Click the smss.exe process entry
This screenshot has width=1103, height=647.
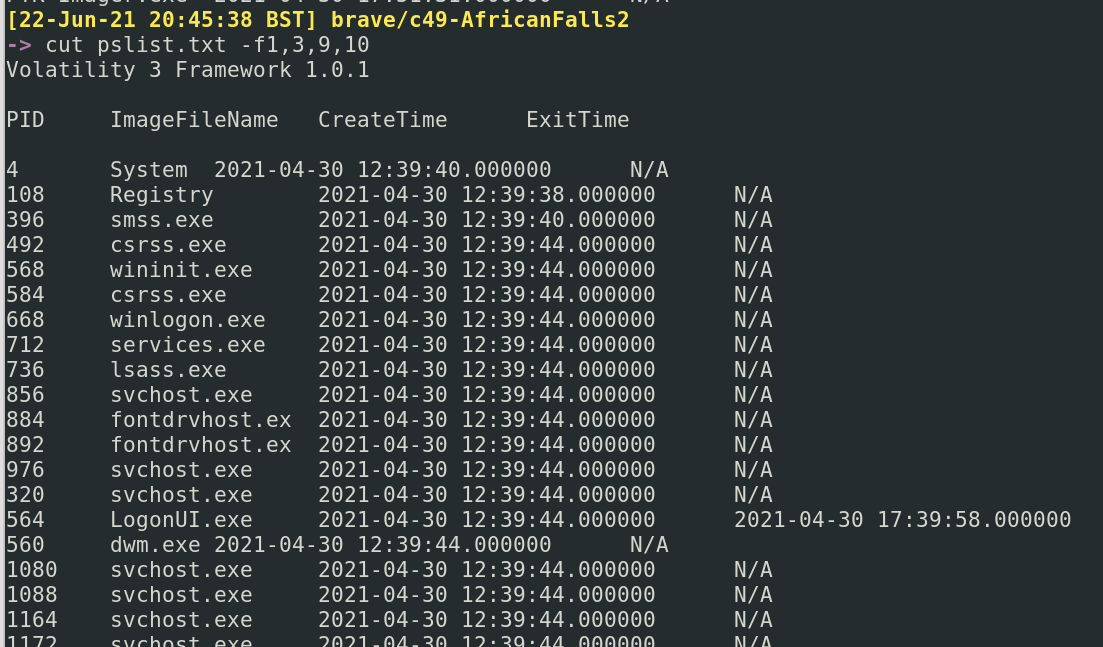(161, 220)
